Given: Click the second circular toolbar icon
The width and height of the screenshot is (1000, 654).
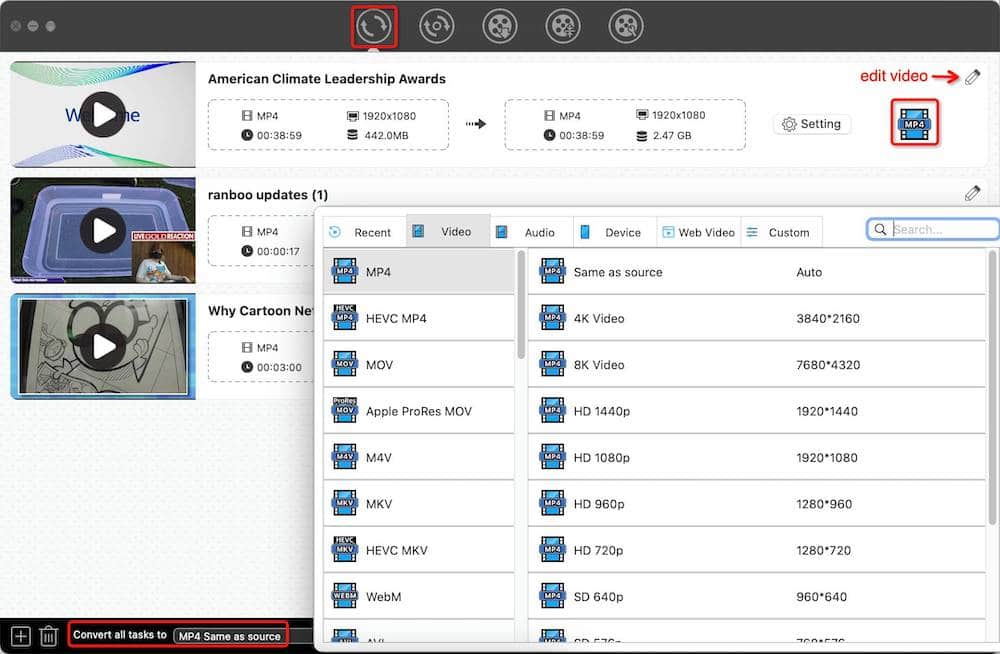Looking at the screenshot, I should (437, 26).
